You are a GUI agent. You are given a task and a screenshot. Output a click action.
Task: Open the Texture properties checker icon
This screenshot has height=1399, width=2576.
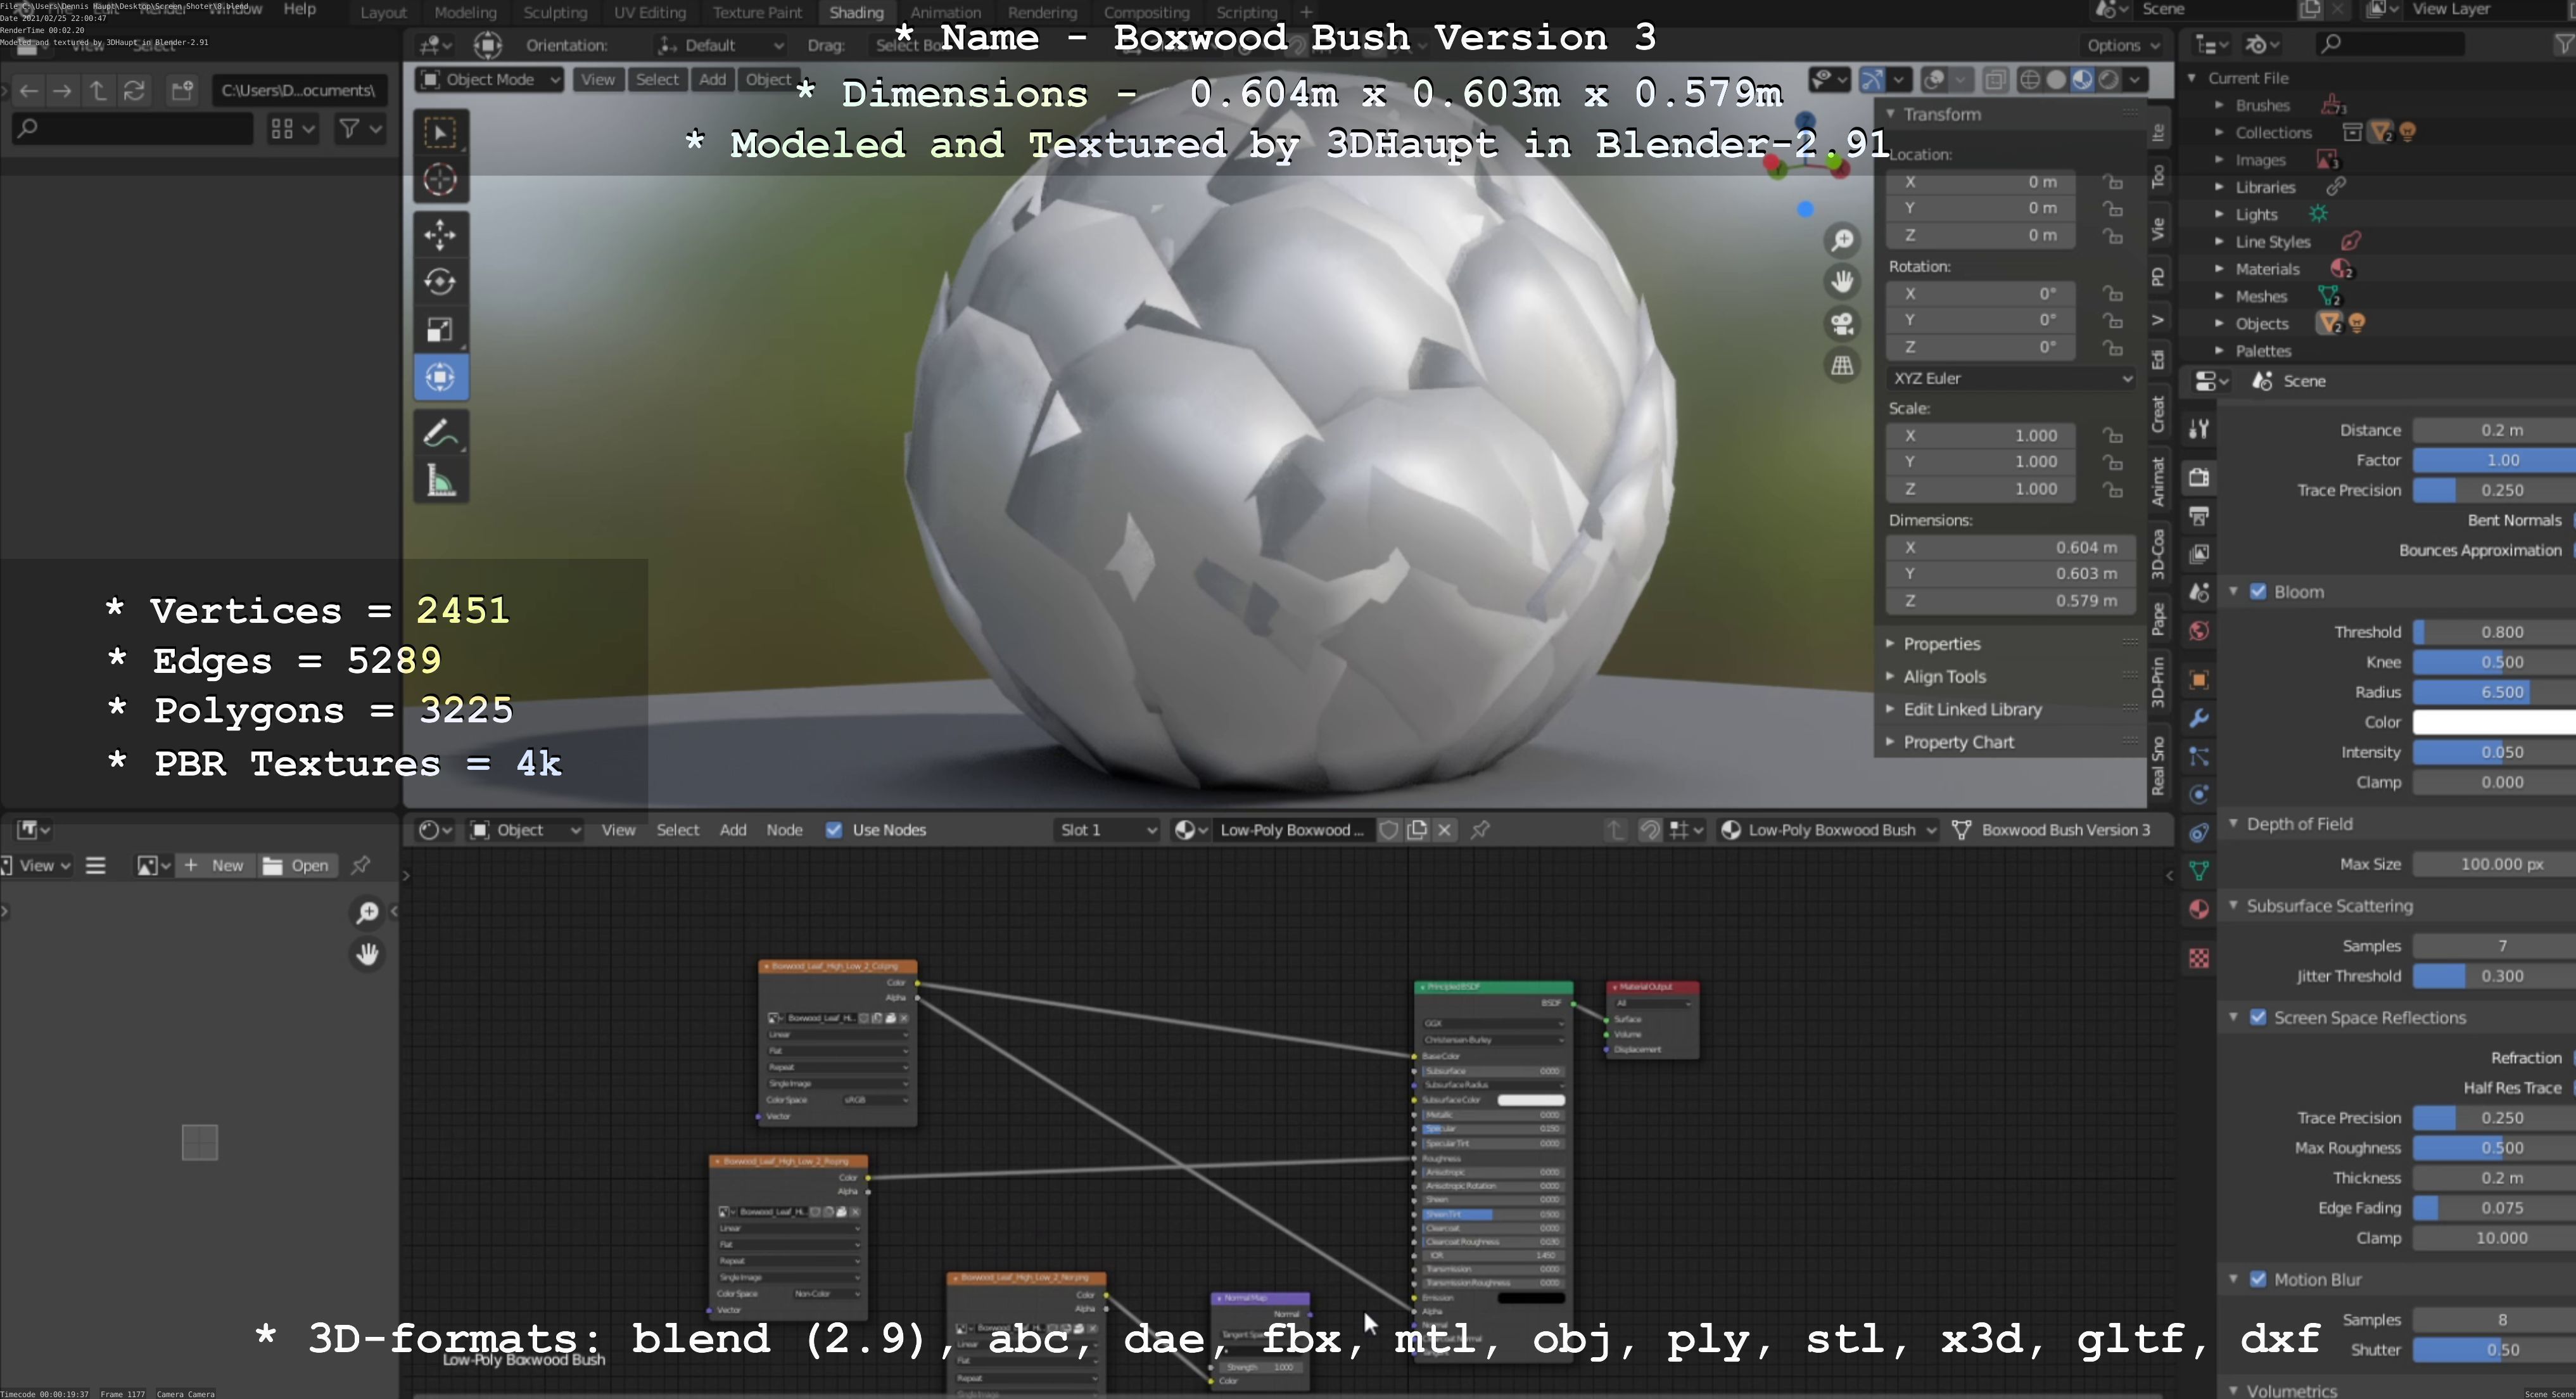pyautogui.click(x=2199, y=958)
